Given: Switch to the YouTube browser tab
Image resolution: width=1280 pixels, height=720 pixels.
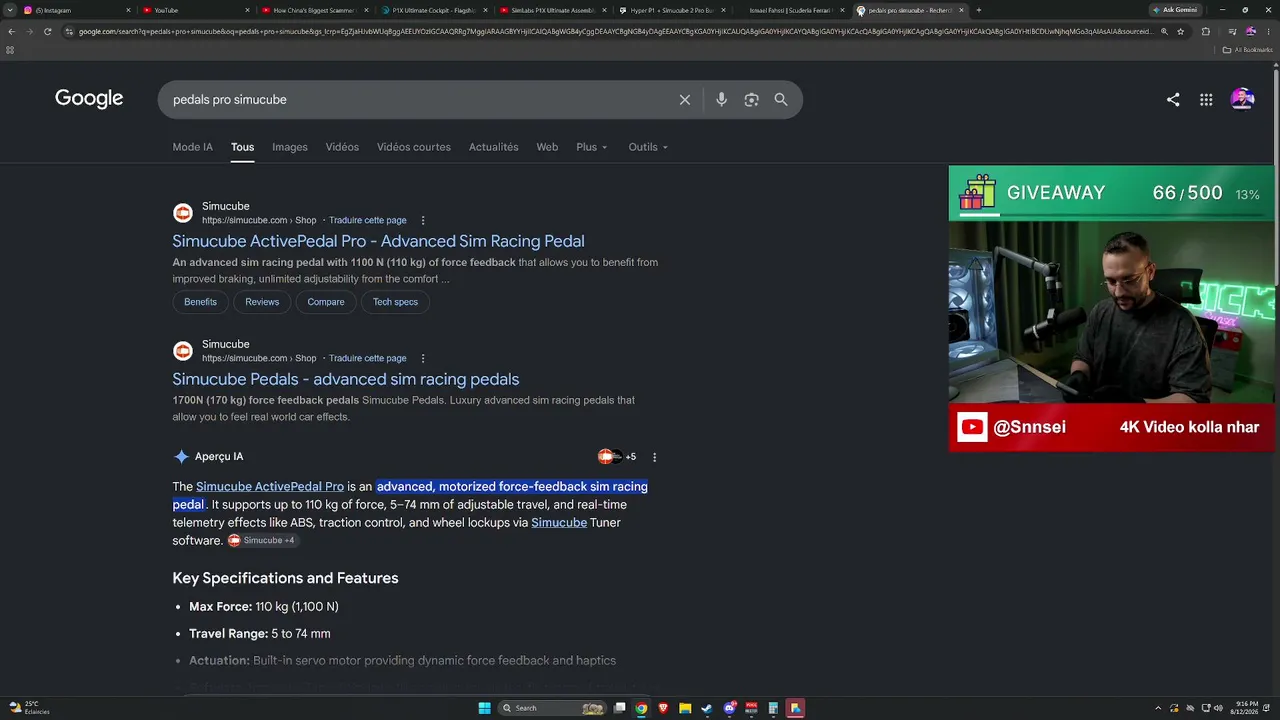Looking at the screenshot, I should [x=195, y=10].
